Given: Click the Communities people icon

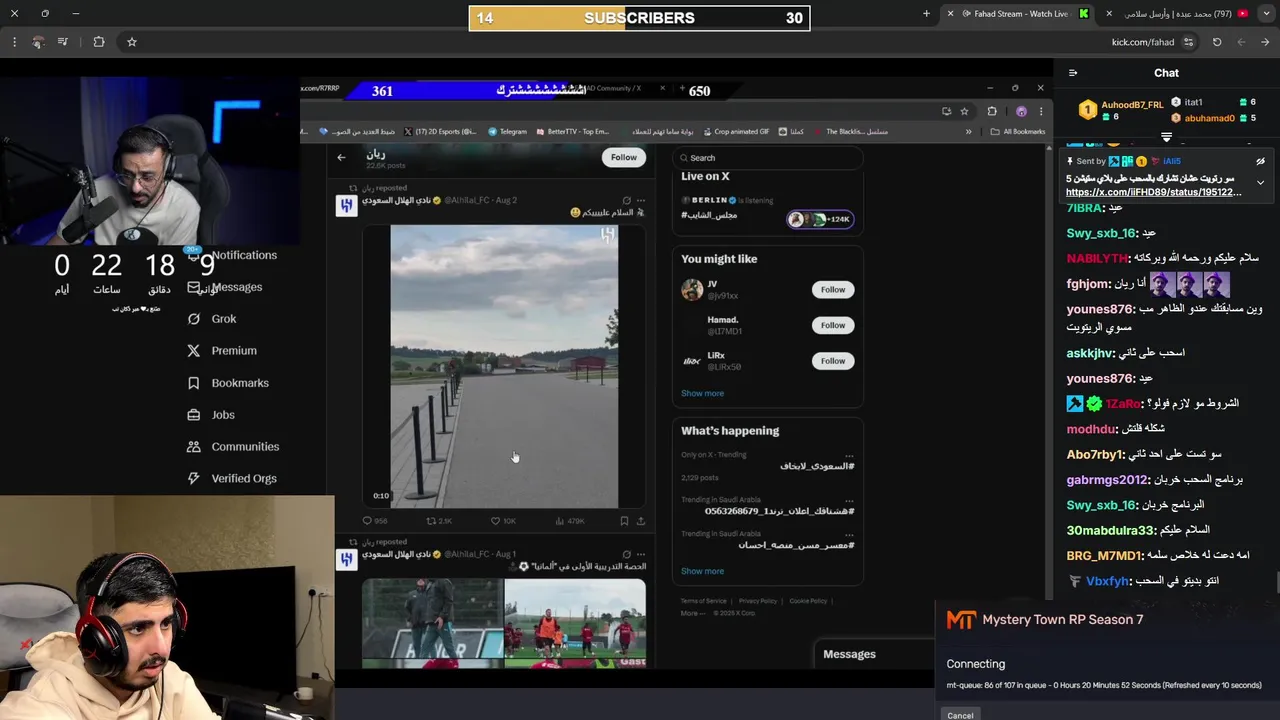Looking at the screenshot, I should (194, 447).
